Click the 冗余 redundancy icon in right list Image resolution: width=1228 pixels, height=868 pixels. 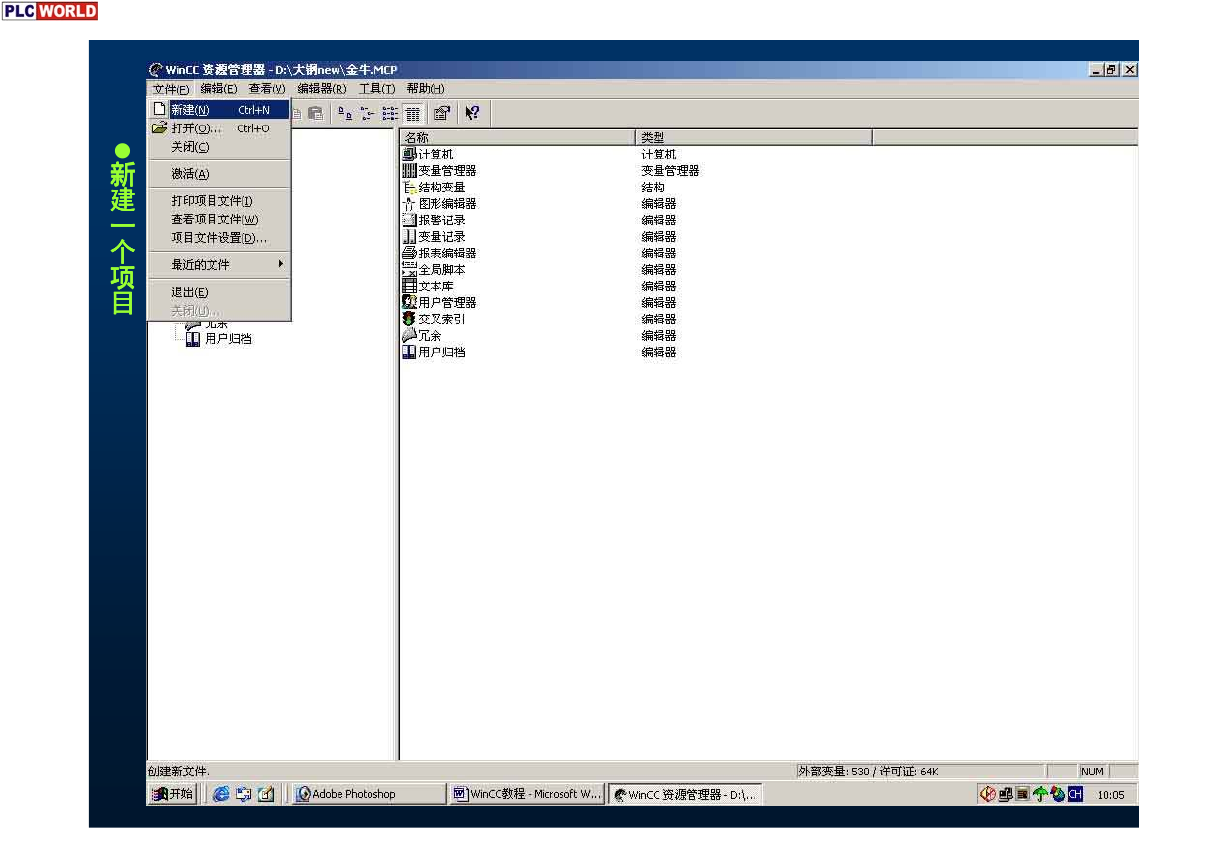tap(409, 335)
